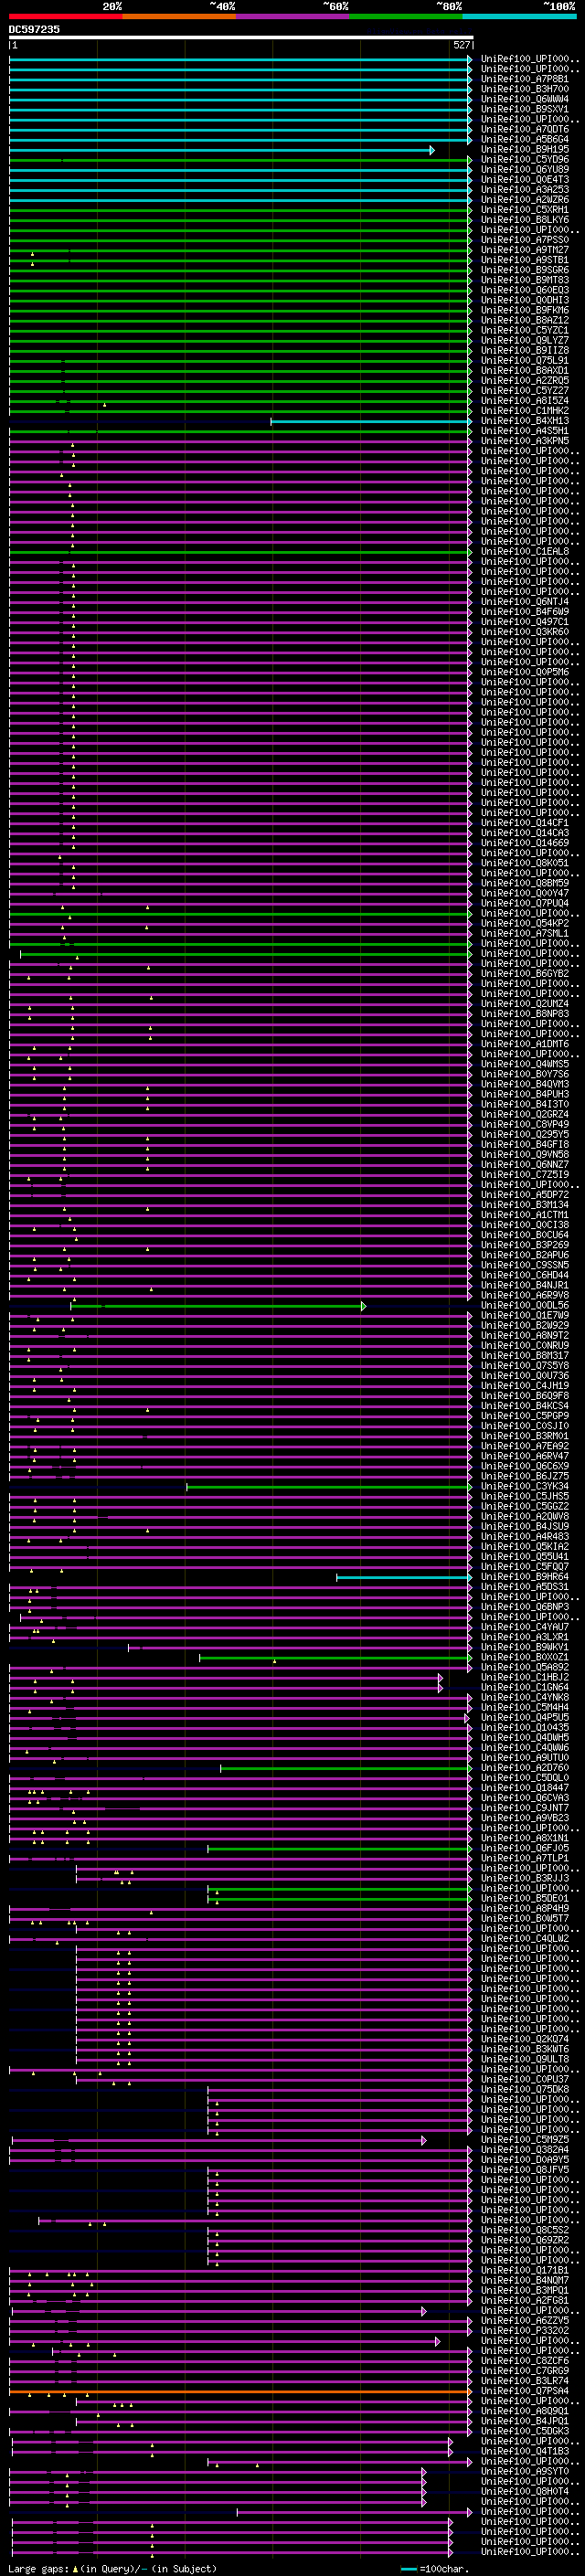585x2576 pixels.
Task: Select UniRef100_C8VP49
Action: (x=525, y=1124)
